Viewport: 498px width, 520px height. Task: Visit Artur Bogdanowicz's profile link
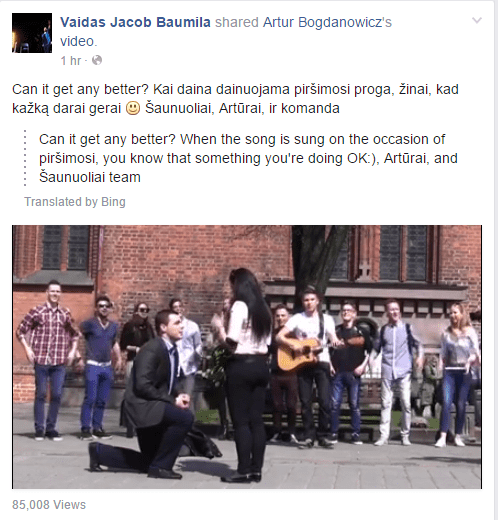[x=327, y=22]
